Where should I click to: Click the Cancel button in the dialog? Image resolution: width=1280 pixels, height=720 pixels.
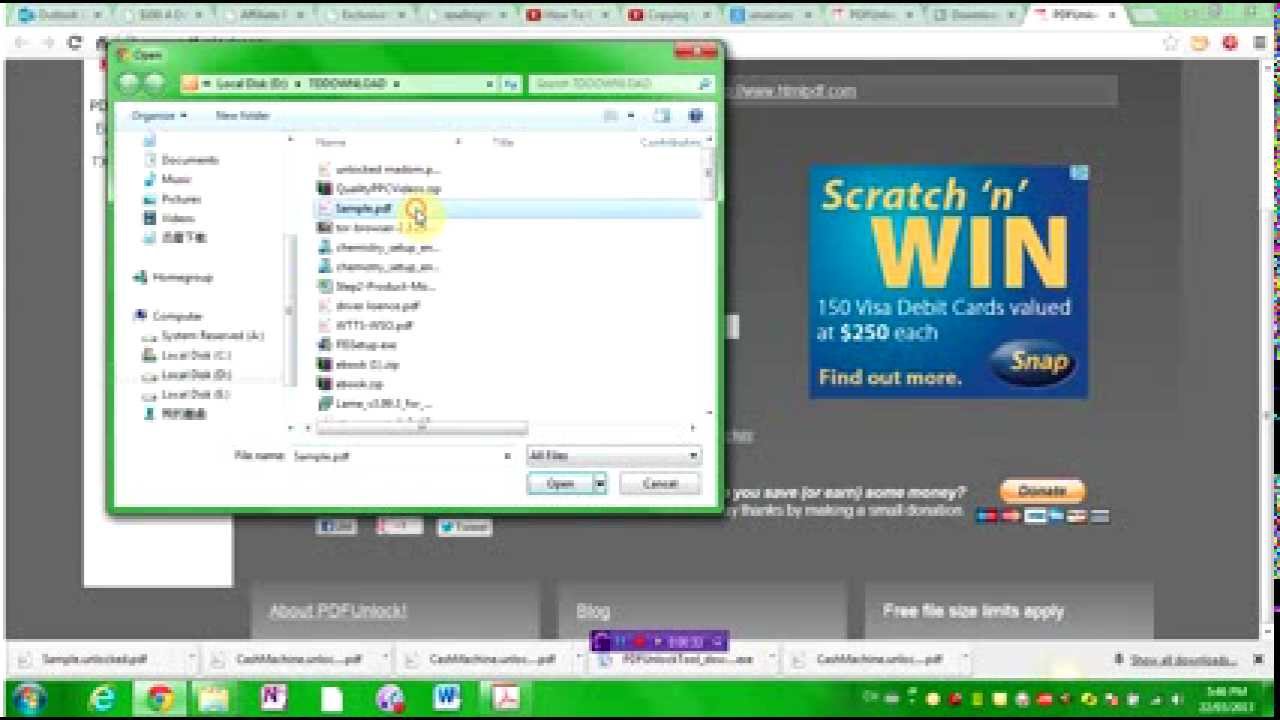point(659,484)
